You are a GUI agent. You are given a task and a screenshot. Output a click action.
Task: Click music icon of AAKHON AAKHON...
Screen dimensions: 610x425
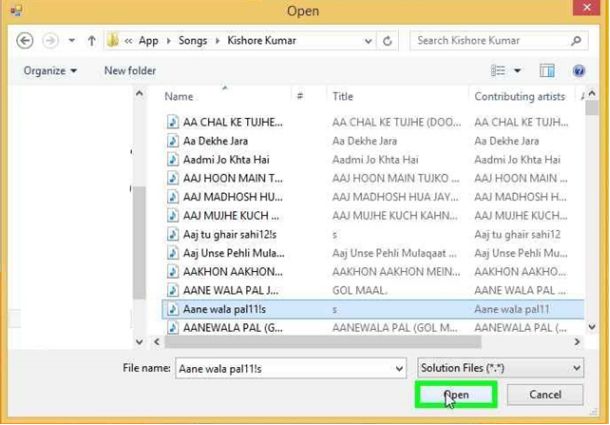pos(173,272)
